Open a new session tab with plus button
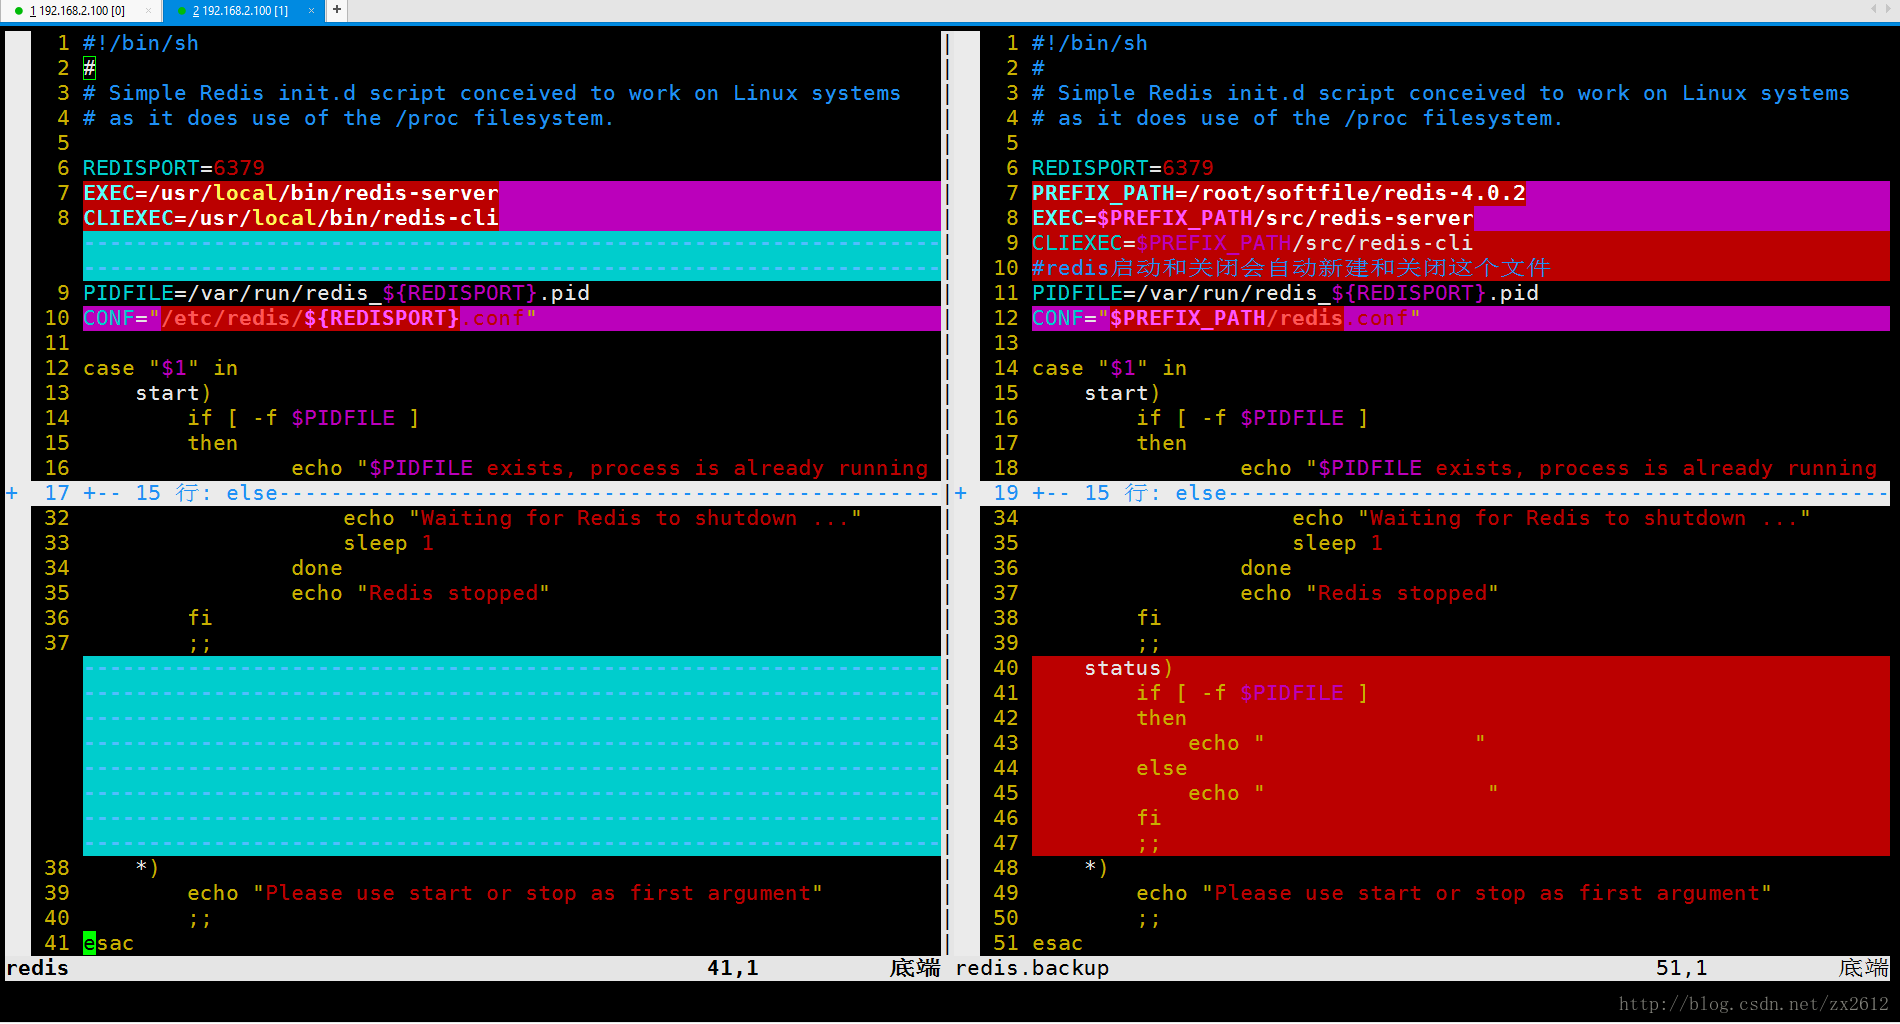Viewport: 1900px width, 1024px height. pyautogui.click(x=337, y=10)
